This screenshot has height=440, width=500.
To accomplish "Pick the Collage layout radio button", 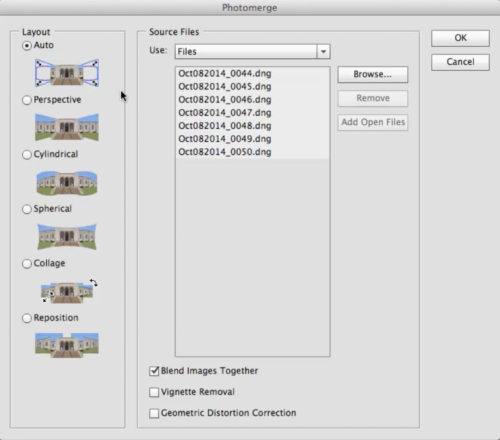I will tap(27, 264).
